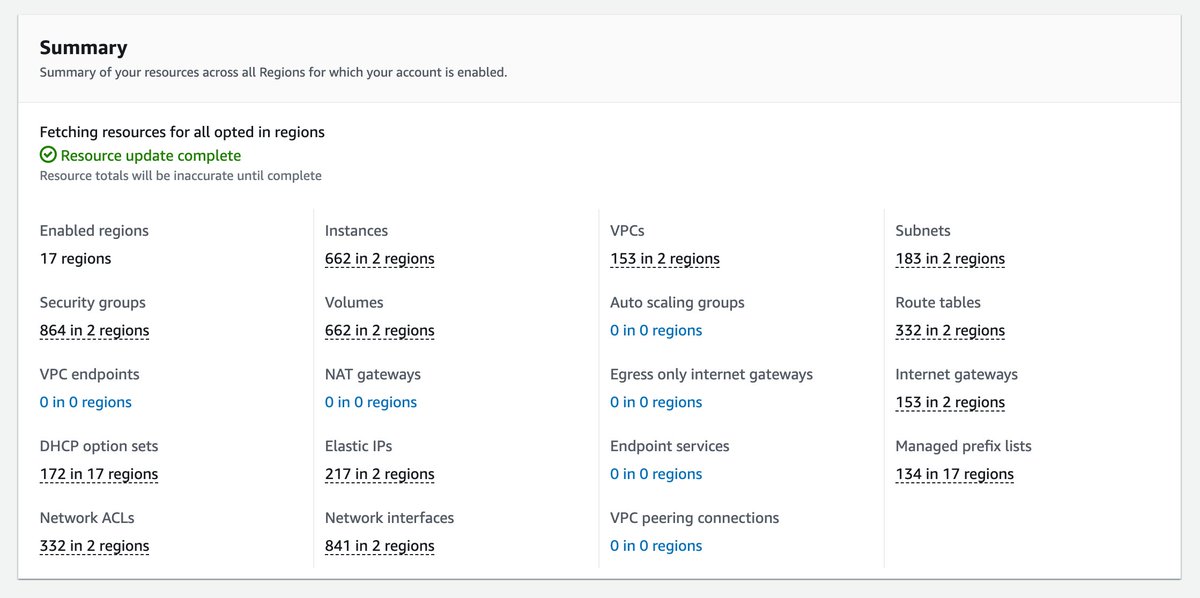Open Internet gateways 153 in 2 regions

point(949,403)
